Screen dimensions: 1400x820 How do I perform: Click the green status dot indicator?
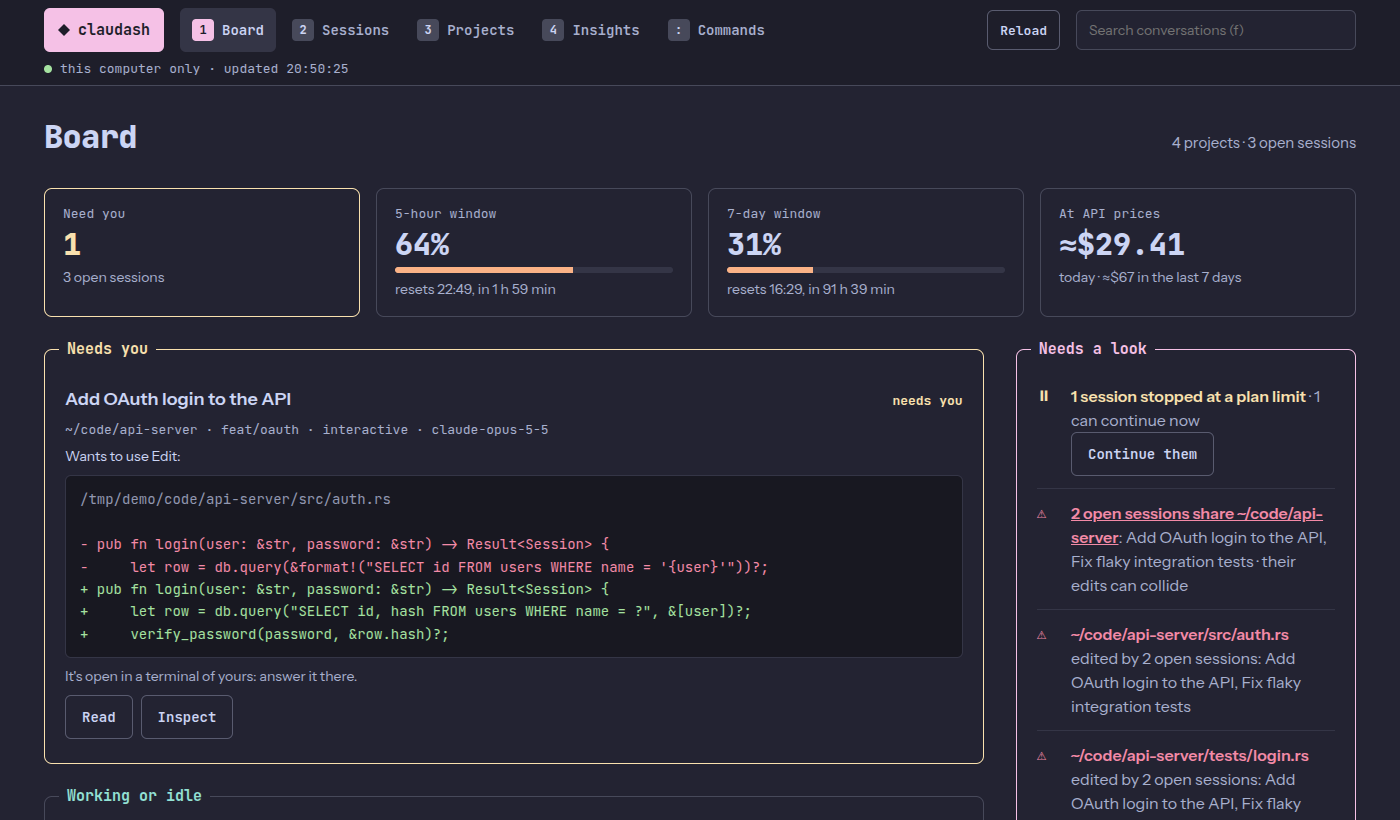tap(48, 69)
